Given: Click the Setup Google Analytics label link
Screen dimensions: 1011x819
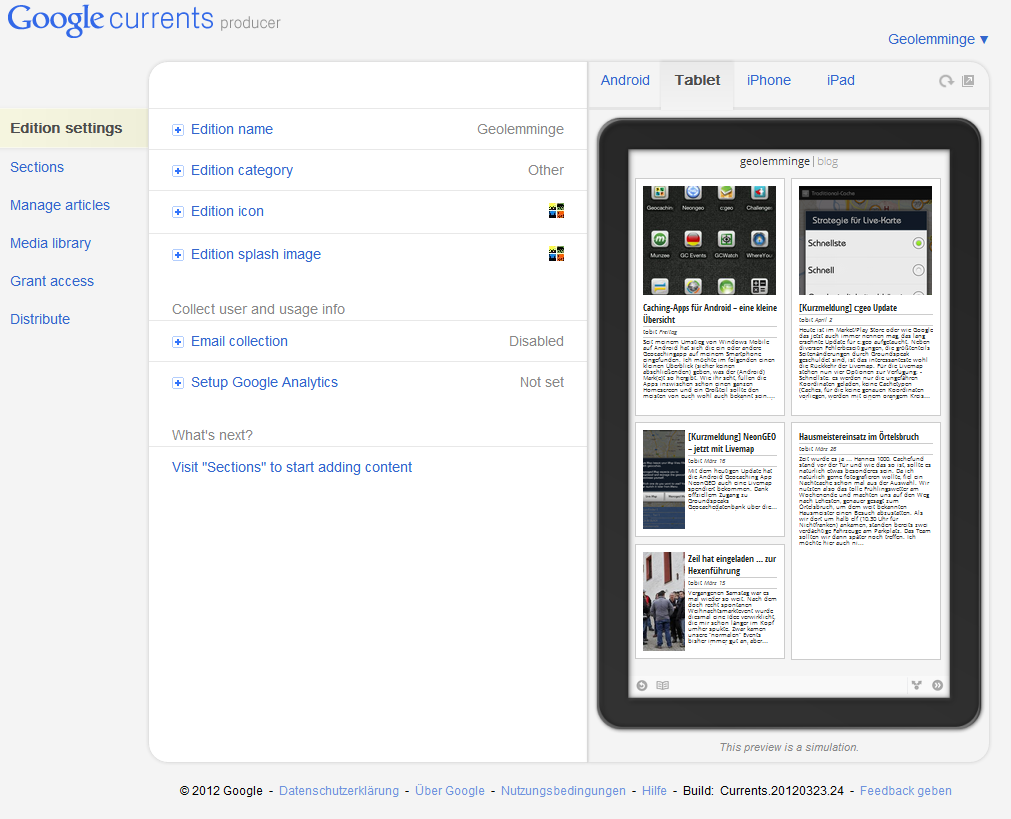Looking at the screenshot, I should tap(264, 382).
